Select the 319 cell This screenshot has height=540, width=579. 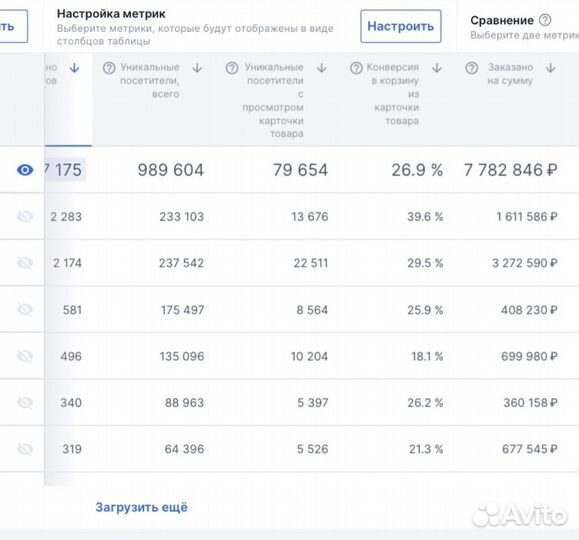72,449
